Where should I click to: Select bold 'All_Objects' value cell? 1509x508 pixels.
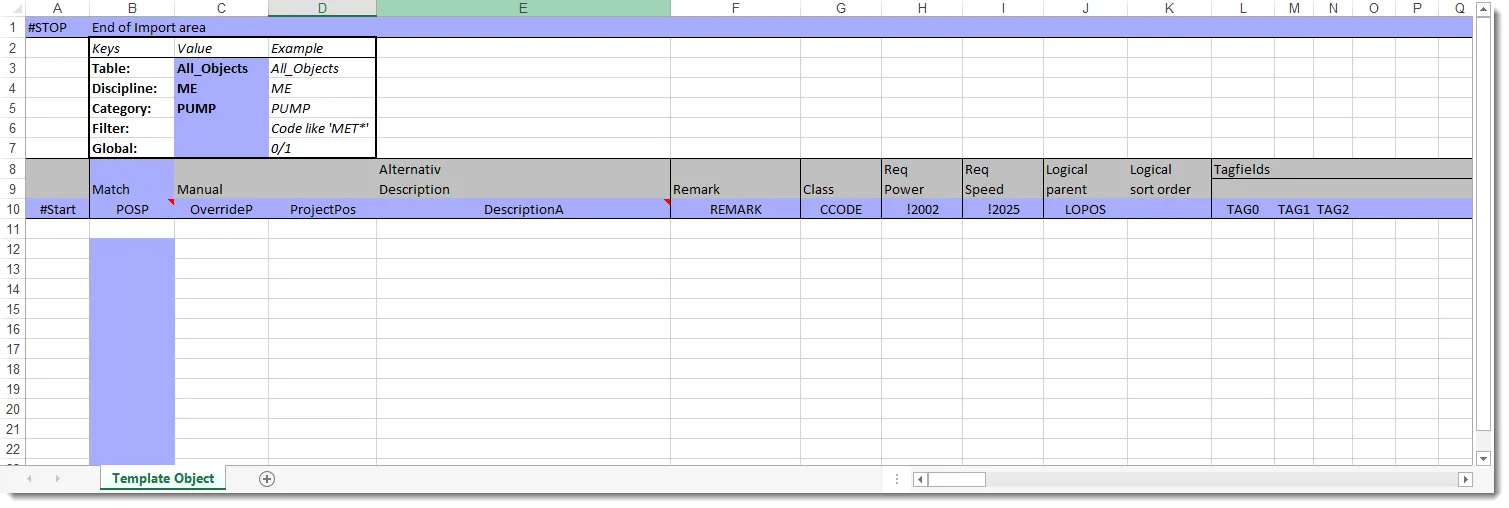(x=221, y=68)
